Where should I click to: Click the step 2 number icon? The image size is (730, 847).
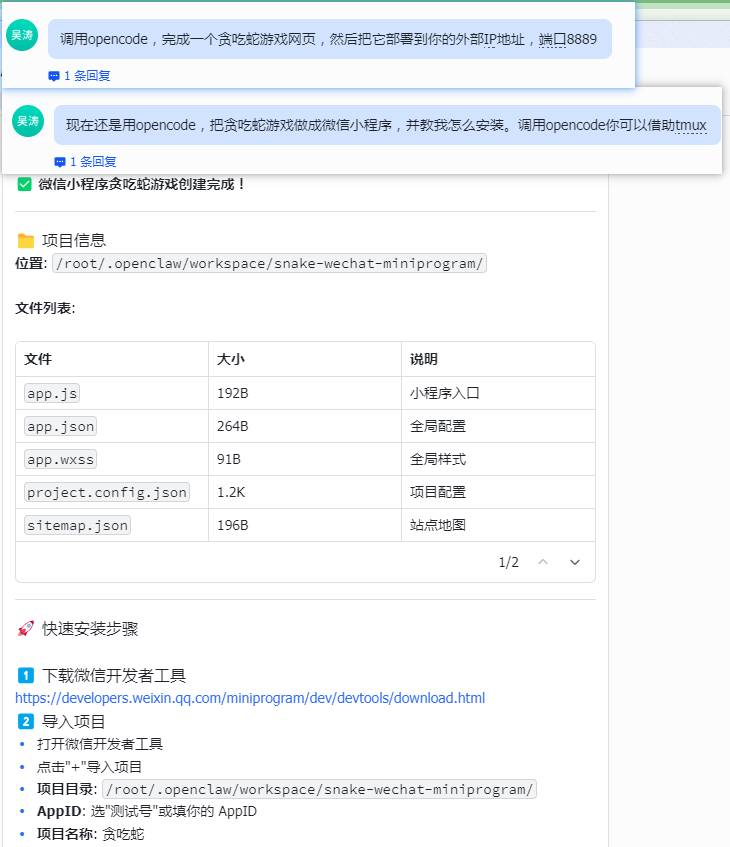pyautogui.click(x=25, y=722)
